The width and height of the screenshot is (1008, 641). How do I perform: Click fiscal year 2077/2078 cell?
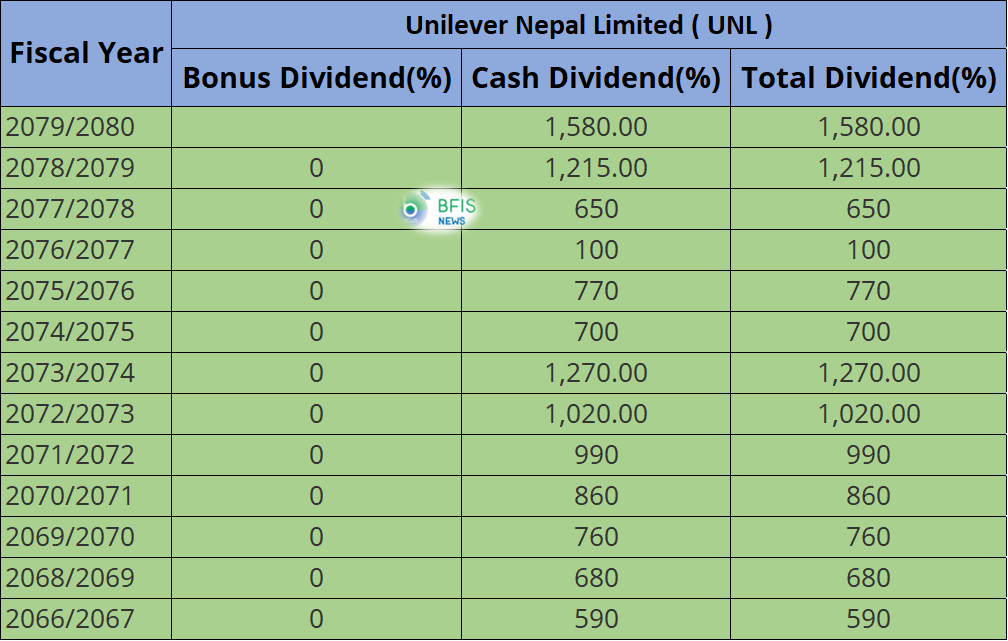click(x=86, y=209)
